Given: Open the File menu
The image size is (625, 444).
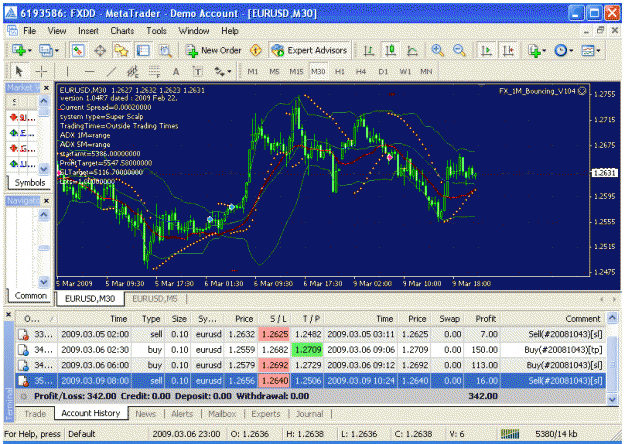Looking at the screenshot, I should [x=29, y=31].
